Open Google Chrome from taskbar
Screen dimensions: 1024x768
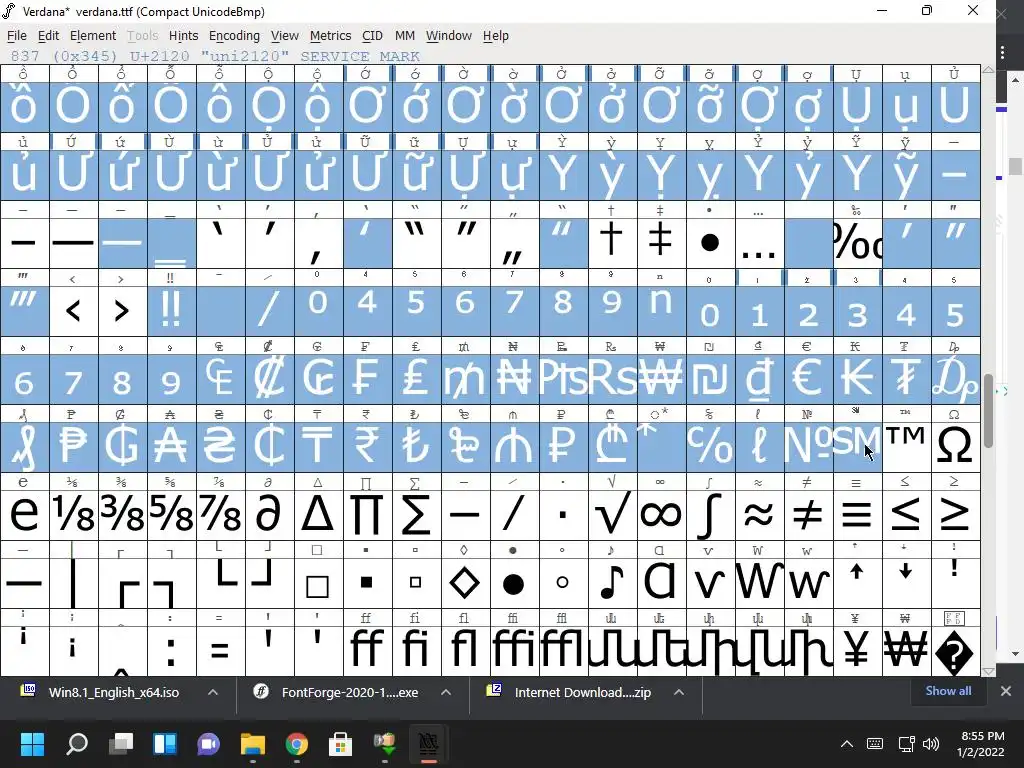(x=296, y=744)
